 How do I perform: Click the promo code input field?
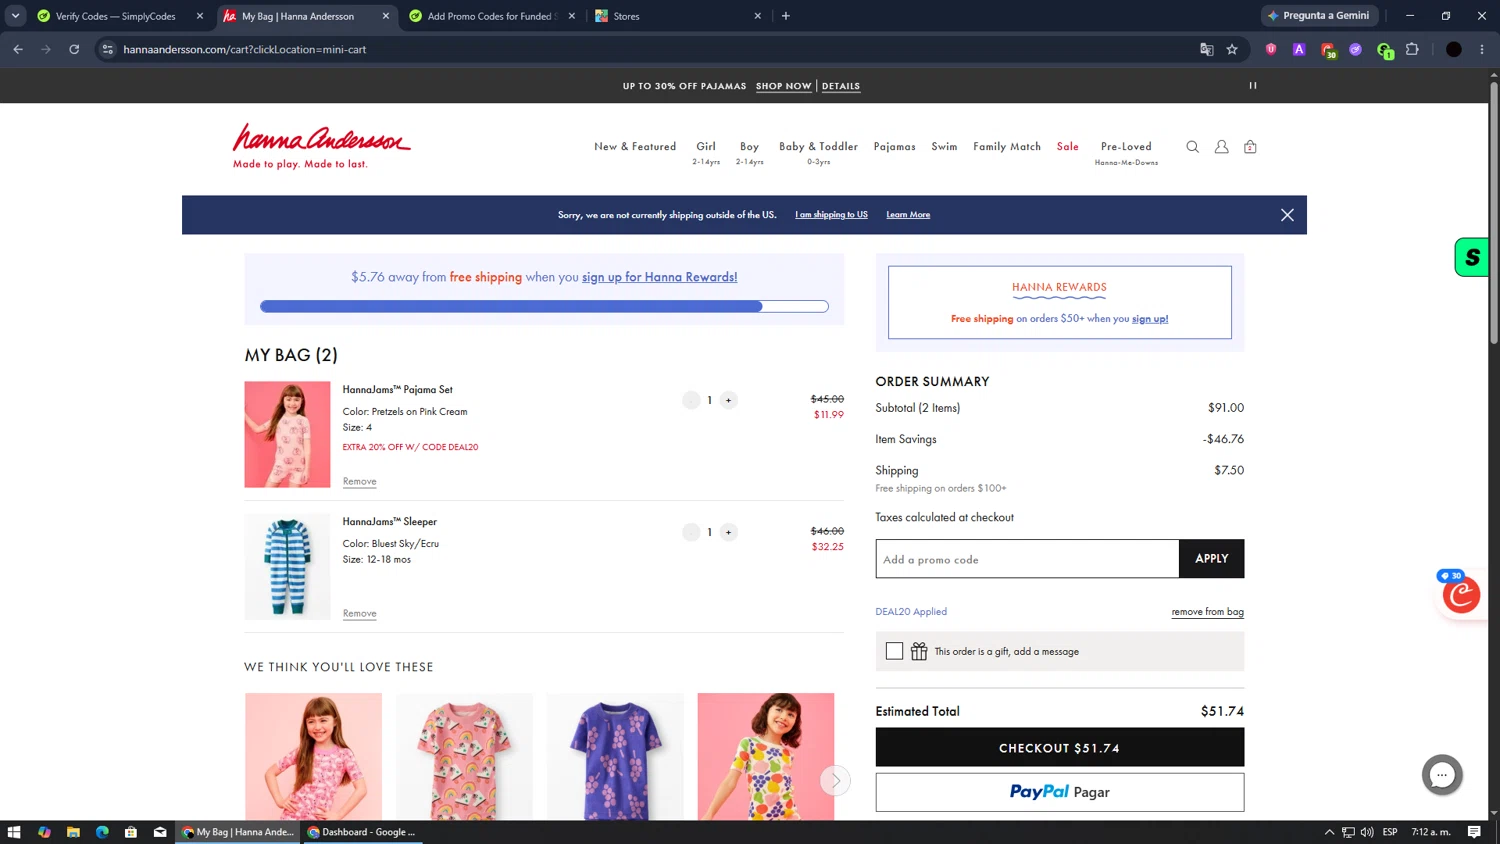point(1027,559)
